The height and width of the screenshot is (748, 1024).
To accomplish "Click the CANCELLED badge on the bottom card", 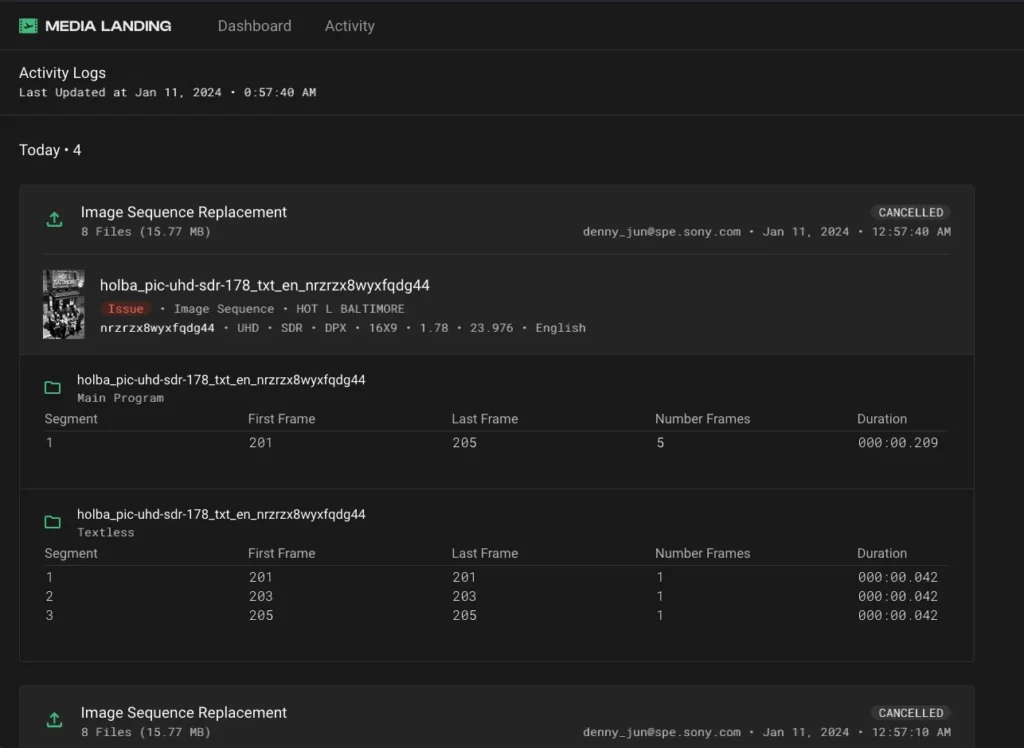I will coord(910,713).
